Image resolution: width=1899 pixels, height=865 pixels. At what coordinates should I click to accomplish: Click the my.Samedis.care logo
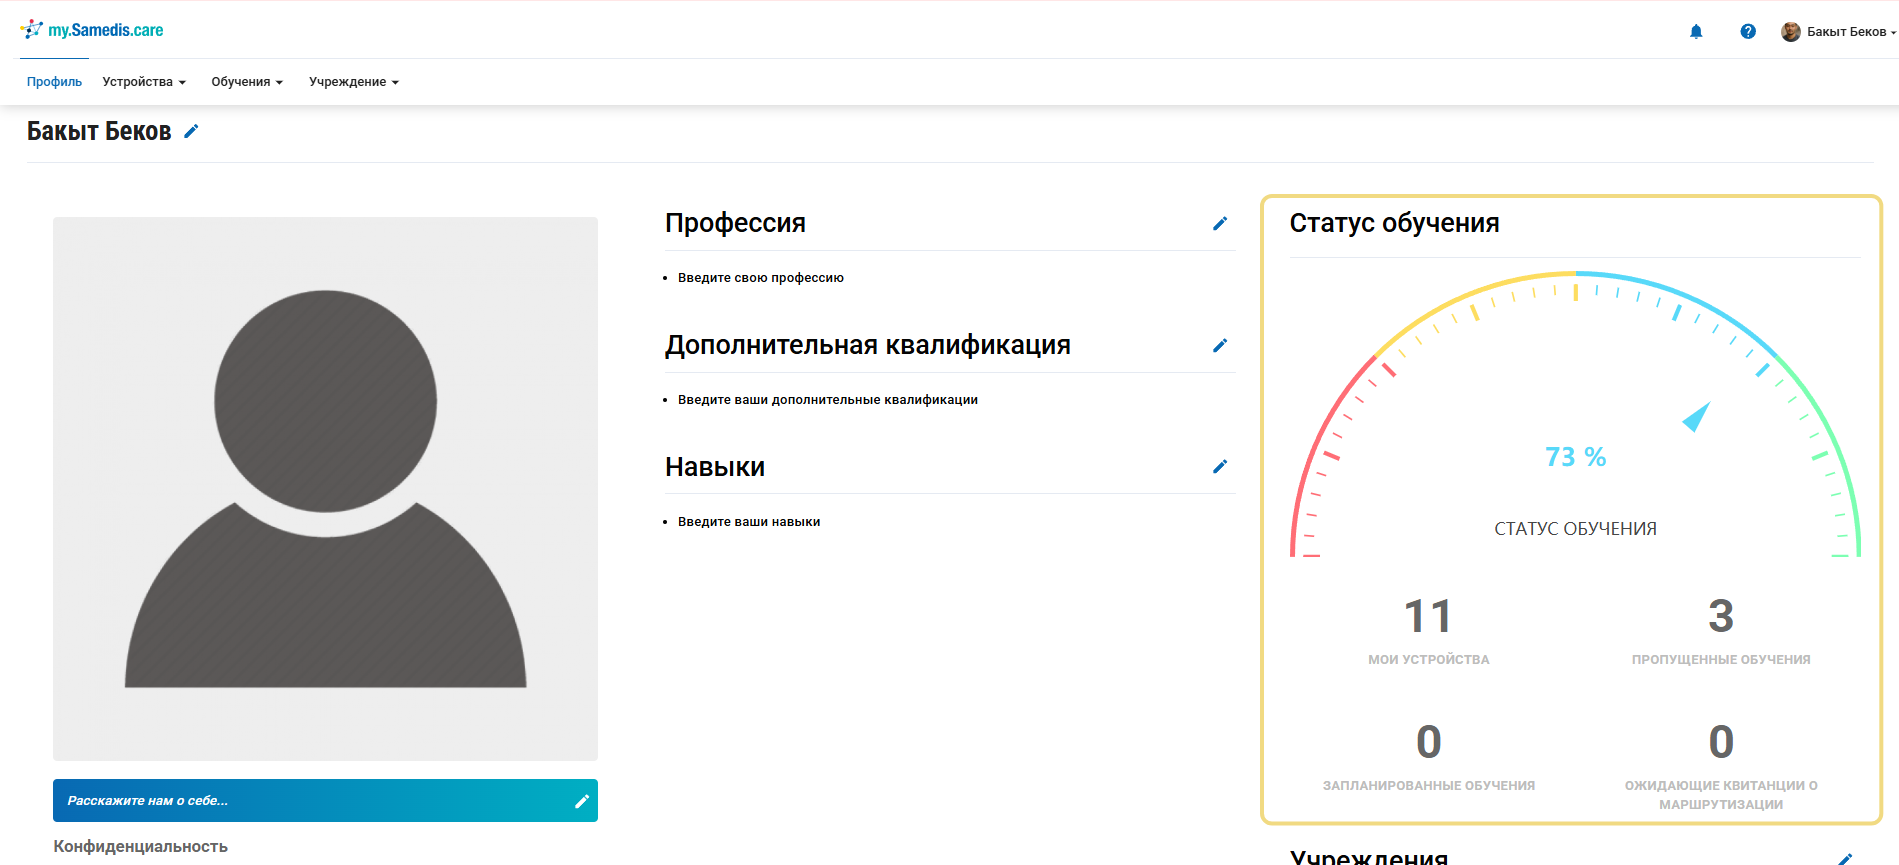[92, 30]
